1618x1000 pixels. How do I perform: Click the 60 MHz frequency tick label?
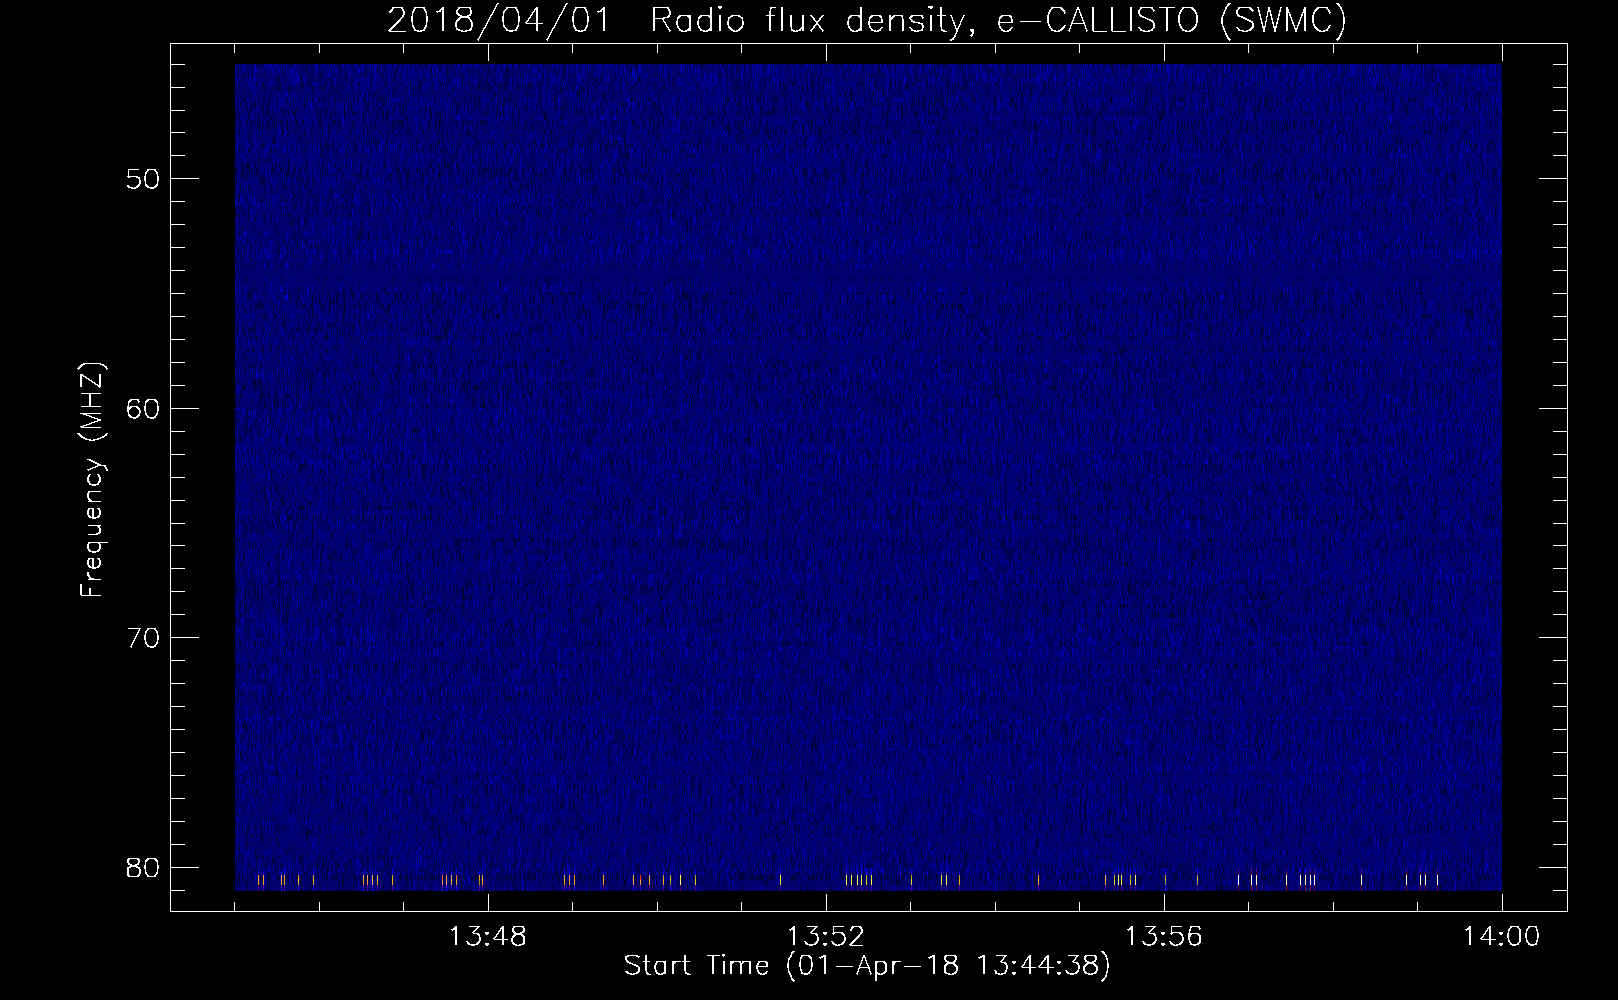143,409
